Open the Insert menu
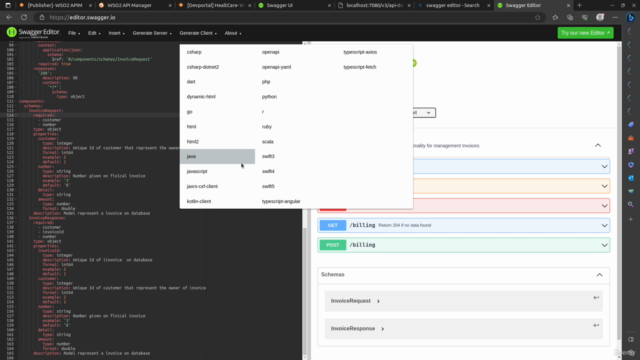This screenshot has width=640, height=360. tap(116, 33)
